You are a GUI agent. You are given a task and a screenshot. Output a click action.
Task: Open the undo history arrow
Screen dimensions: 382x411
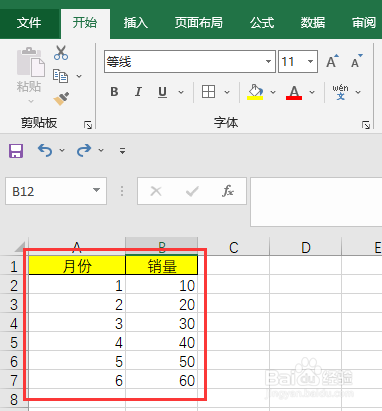pyautogui.click(x=62, y=151)
